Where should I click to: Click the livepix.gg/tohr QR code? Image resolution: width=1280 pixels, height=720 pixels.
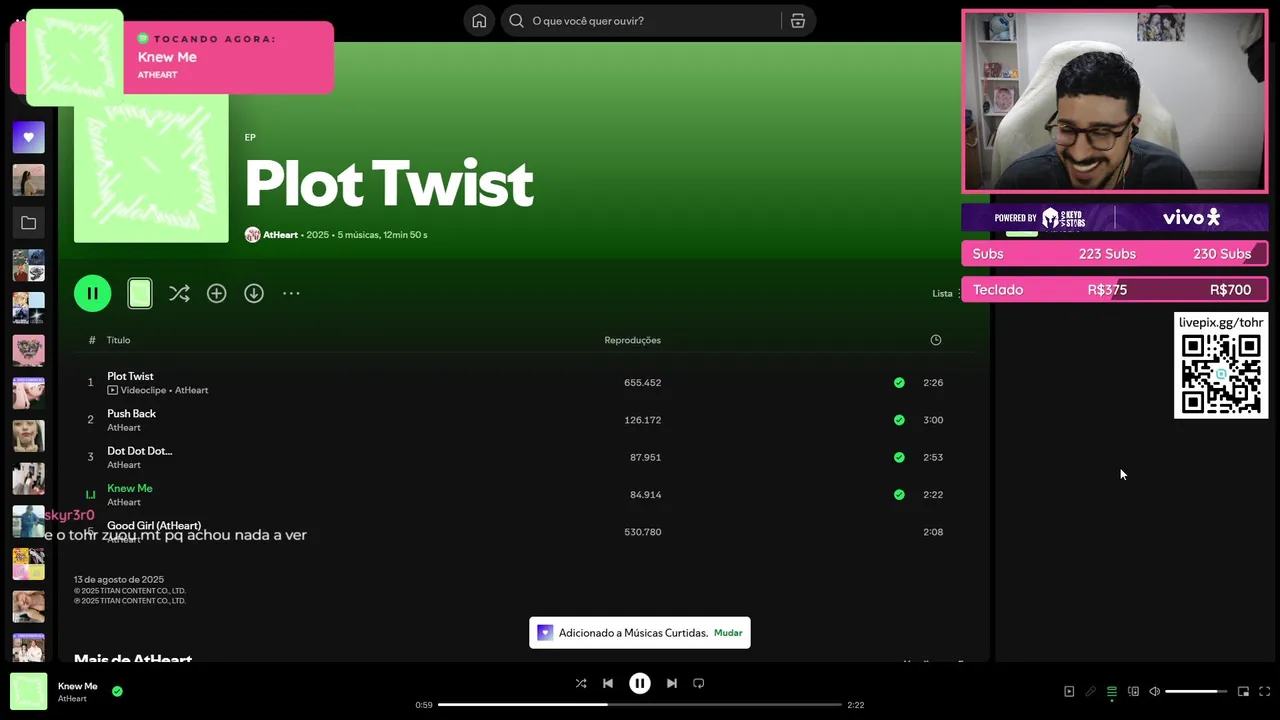[x=1221, y=374]
